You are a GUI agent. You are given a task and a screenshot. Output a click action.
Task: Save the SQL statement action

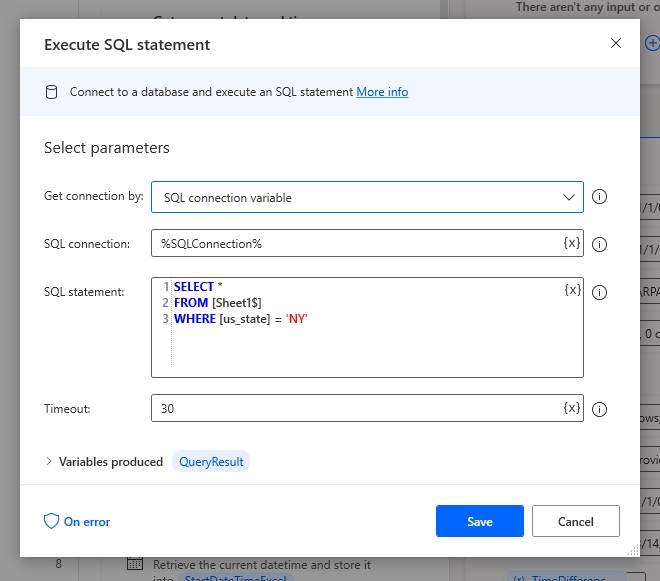tap(480, 521)
